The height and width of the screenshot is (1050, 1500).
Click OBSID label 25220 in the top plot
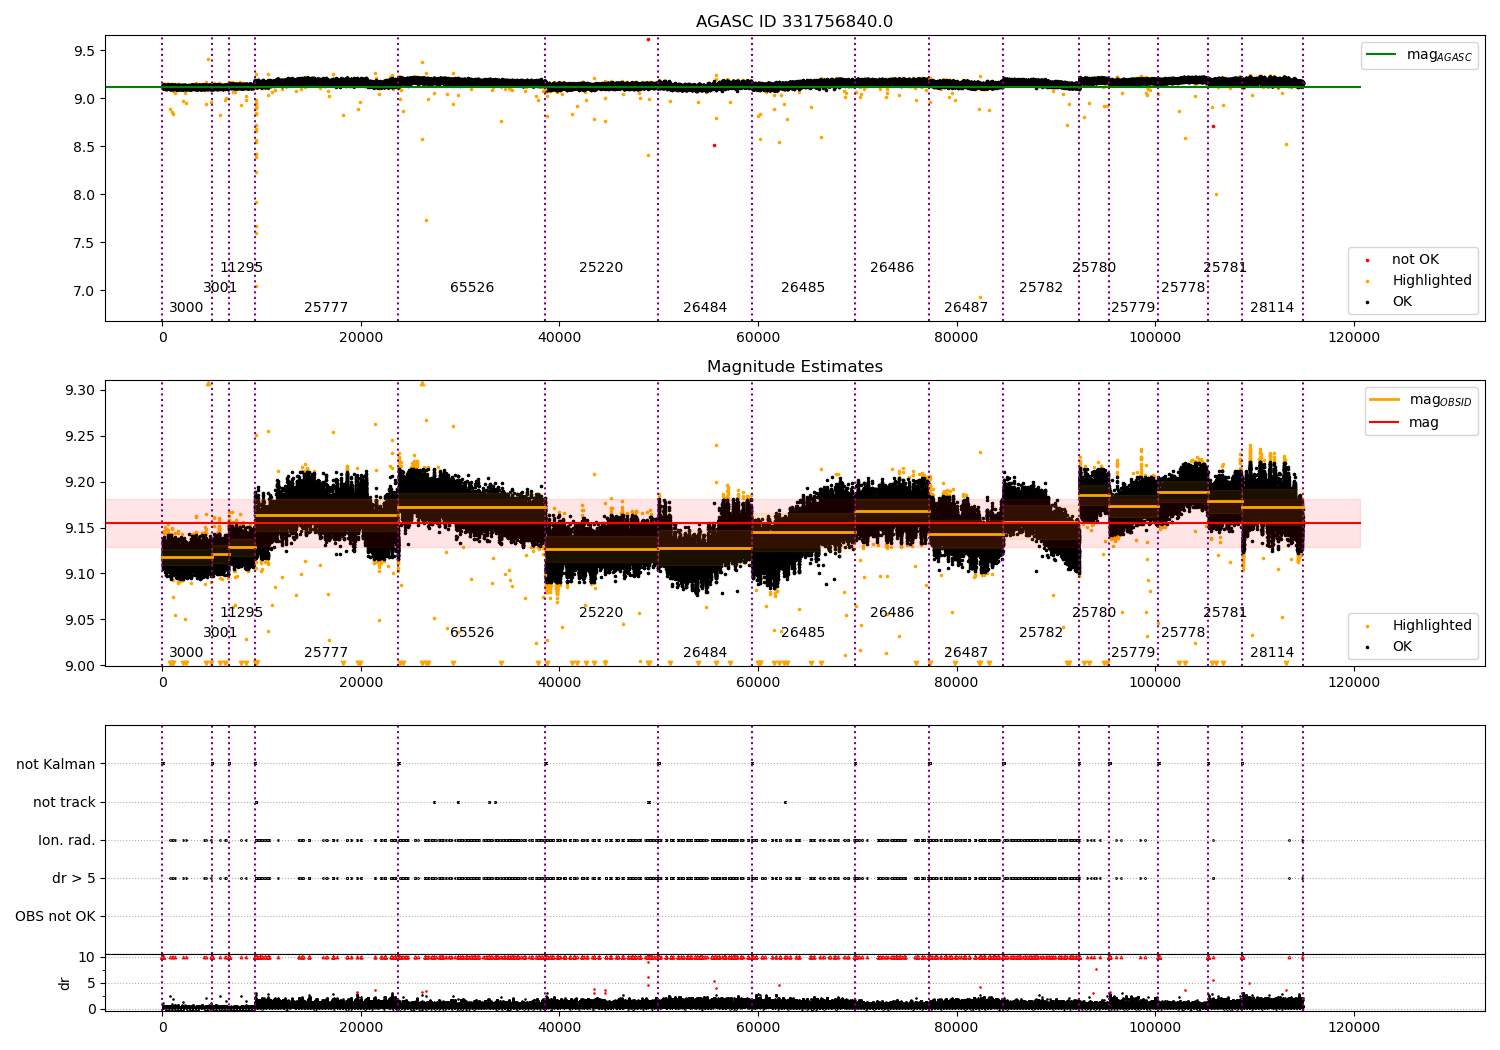pos(601,268)
